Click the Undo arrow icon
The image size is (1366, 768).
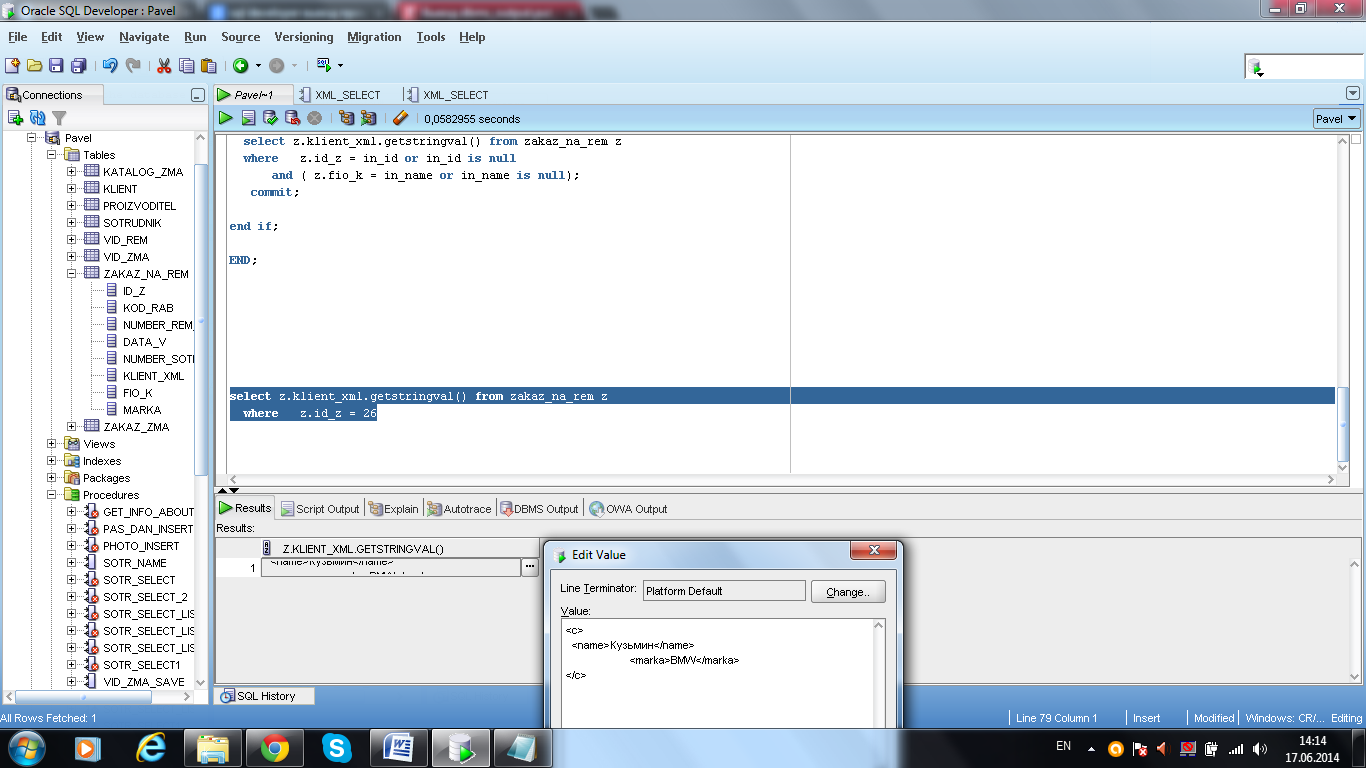[x=110, y=65]
